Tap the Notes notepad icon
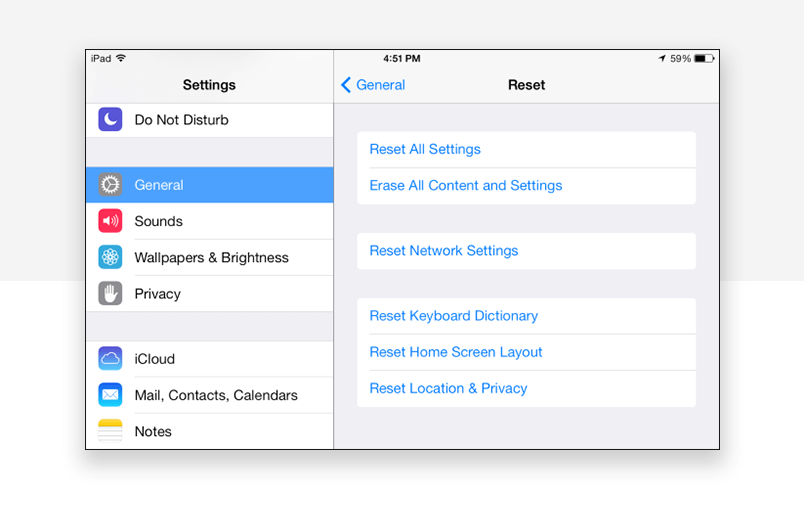Viewport: 804px width, 524px height. point(110,431)
